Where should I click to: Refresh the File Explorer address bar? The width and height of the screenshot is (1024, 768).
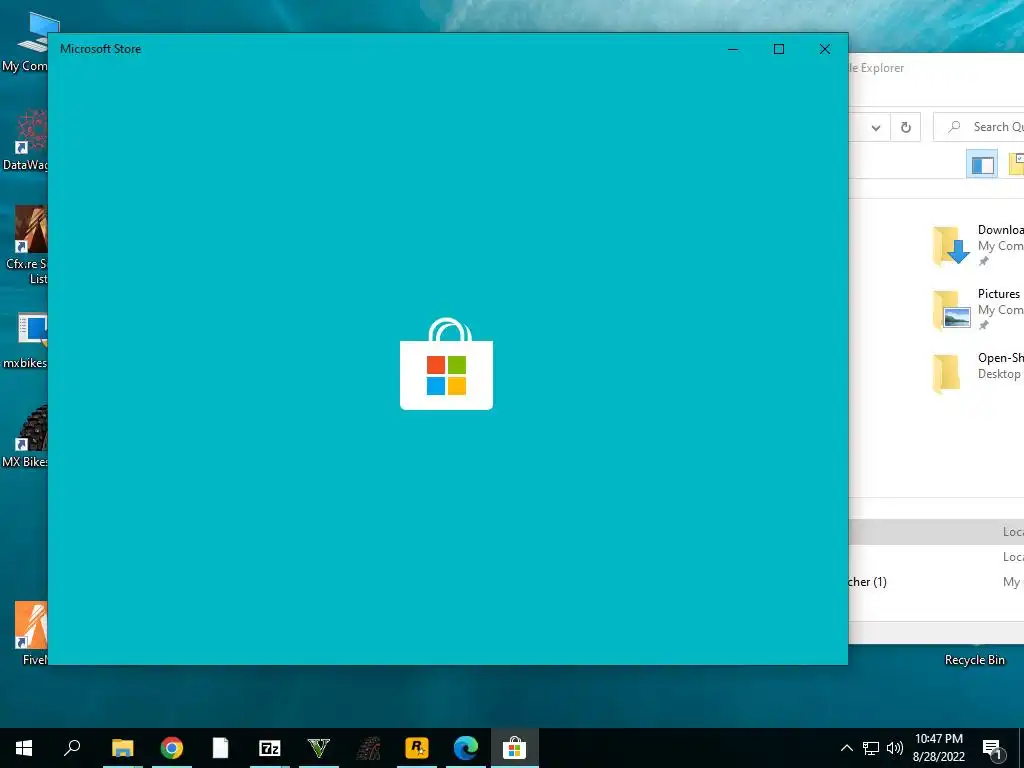click(906, 127)
